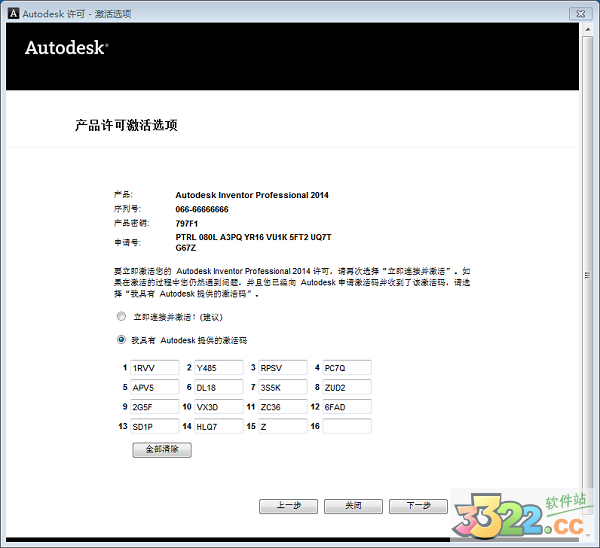Screen dimensions: 600x548
Task: Click activation code field 4 containing PC7Q
Action: pyautogui.click(x=347, y=368)
